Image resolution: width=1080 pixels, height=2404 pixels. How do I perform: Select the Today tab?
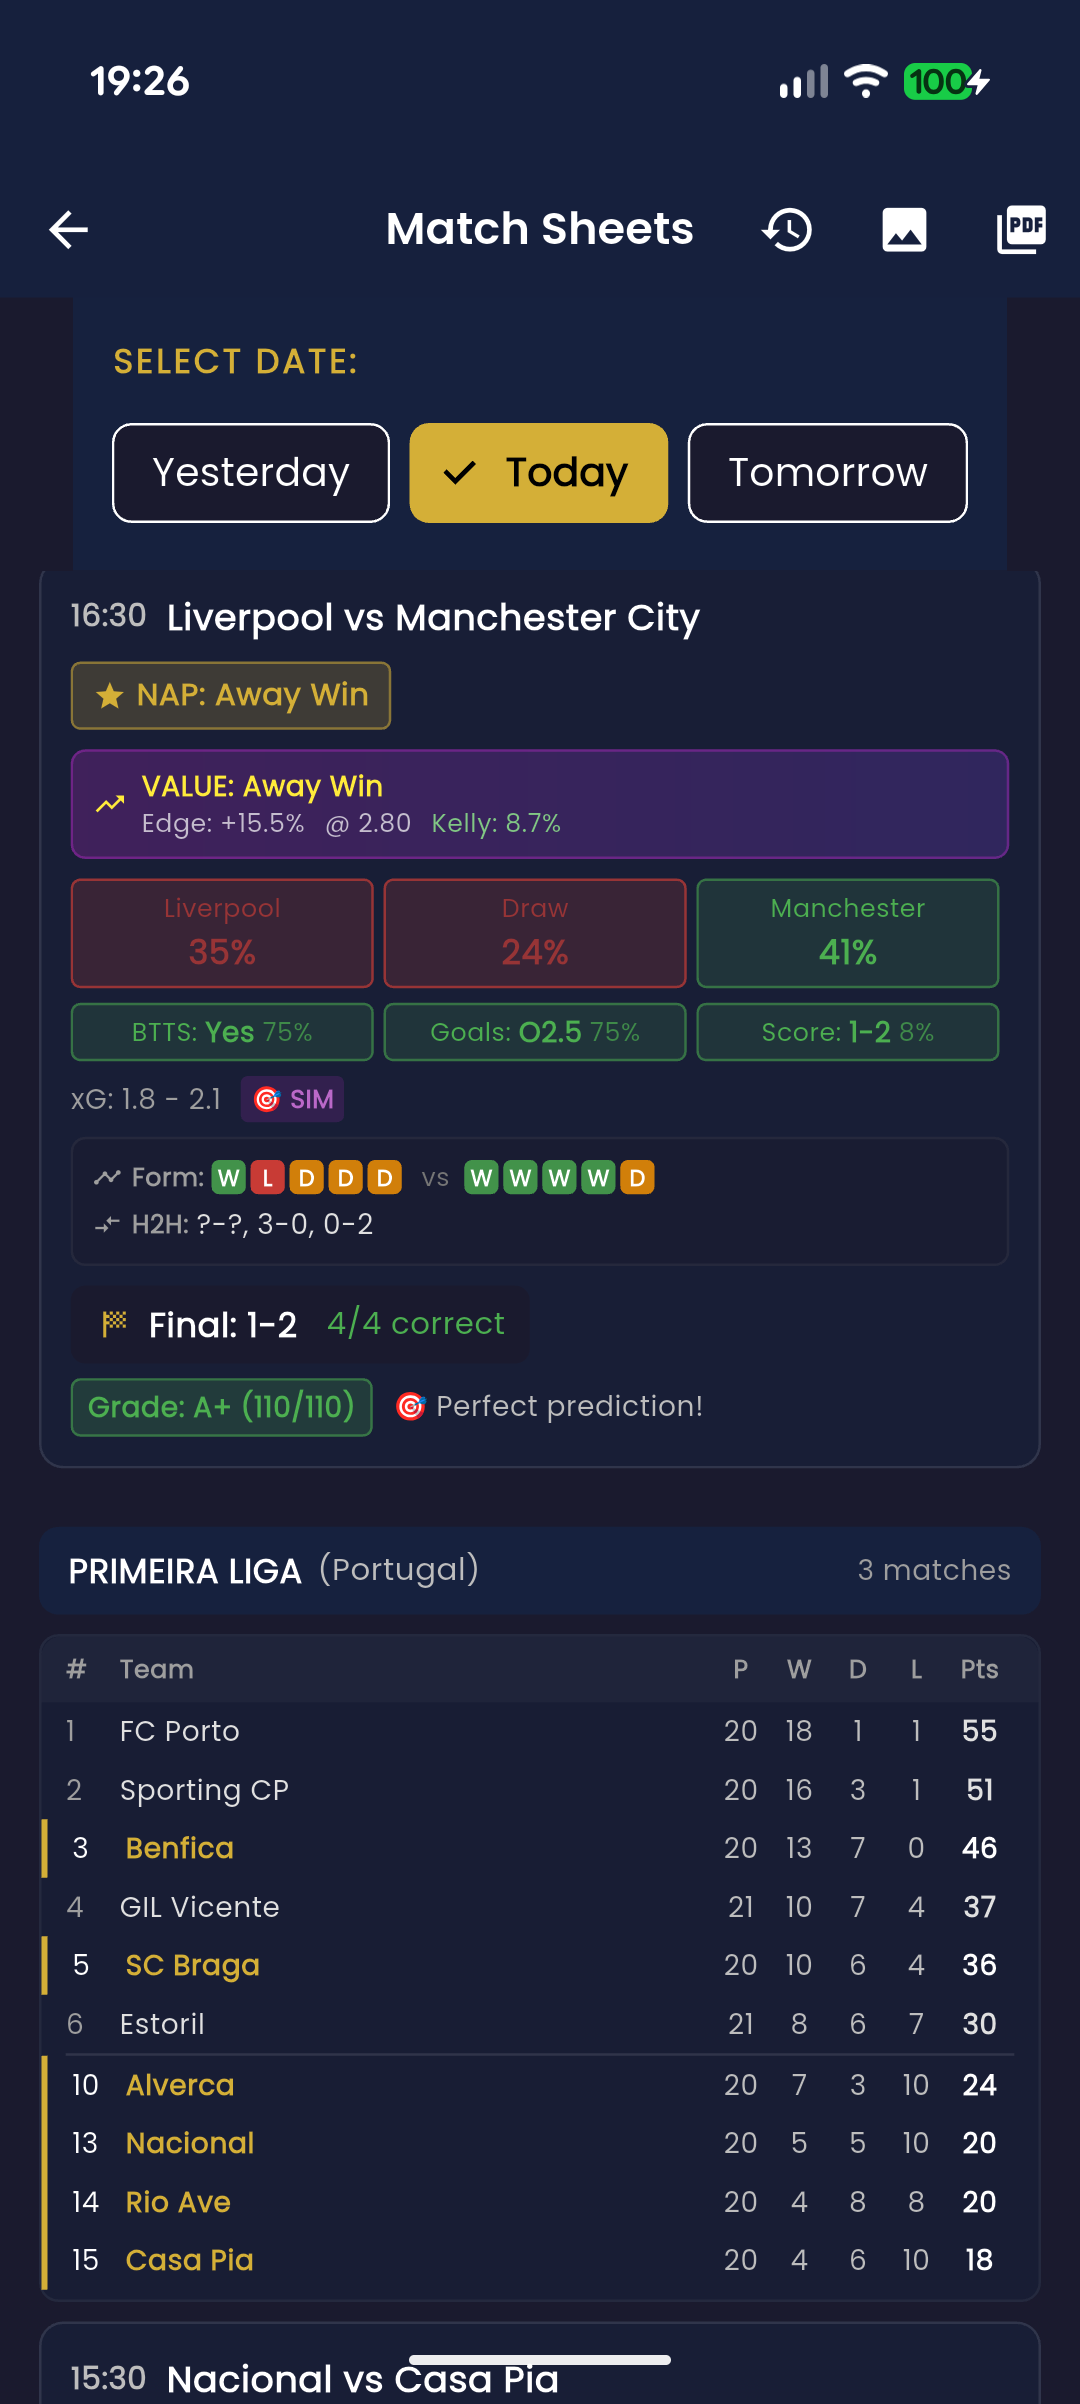coord(538,472)
